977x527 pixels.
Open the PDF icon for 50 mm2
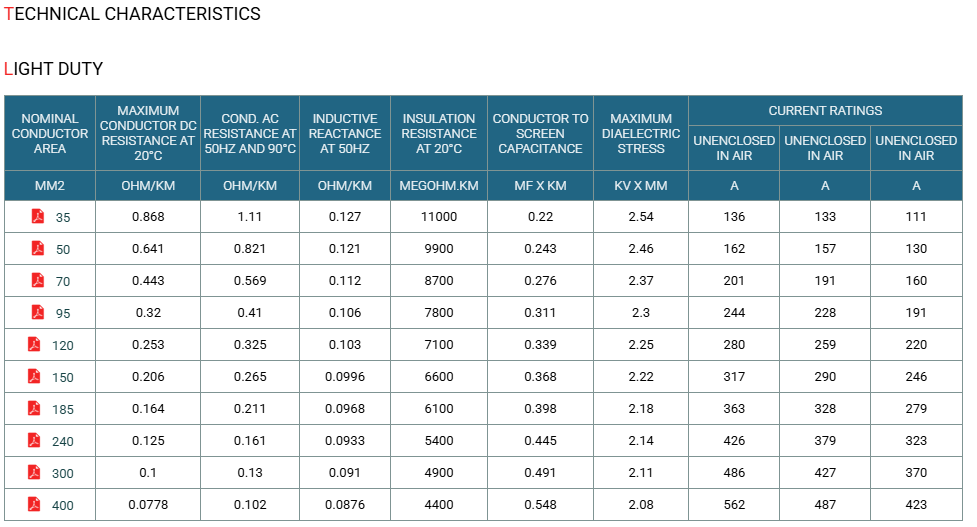[38, 248]
